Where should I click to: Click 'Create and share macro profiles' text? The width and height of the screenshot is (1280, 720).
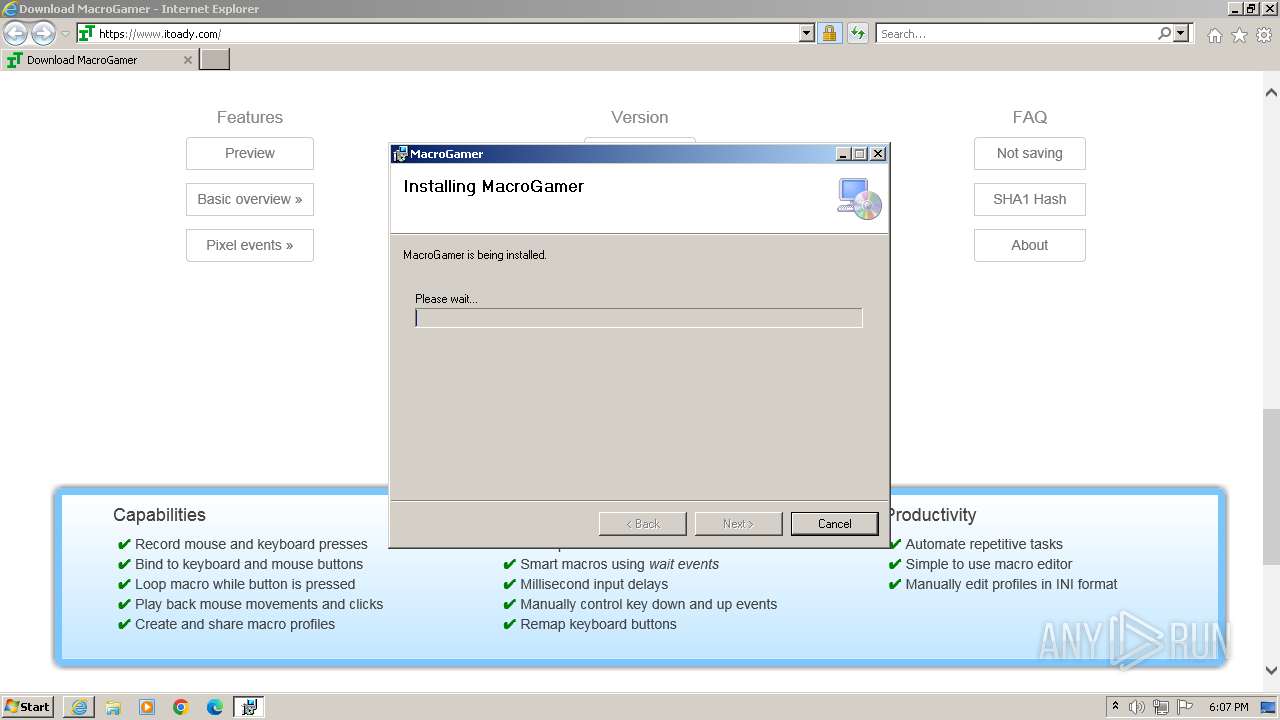(x=235, y=624)
